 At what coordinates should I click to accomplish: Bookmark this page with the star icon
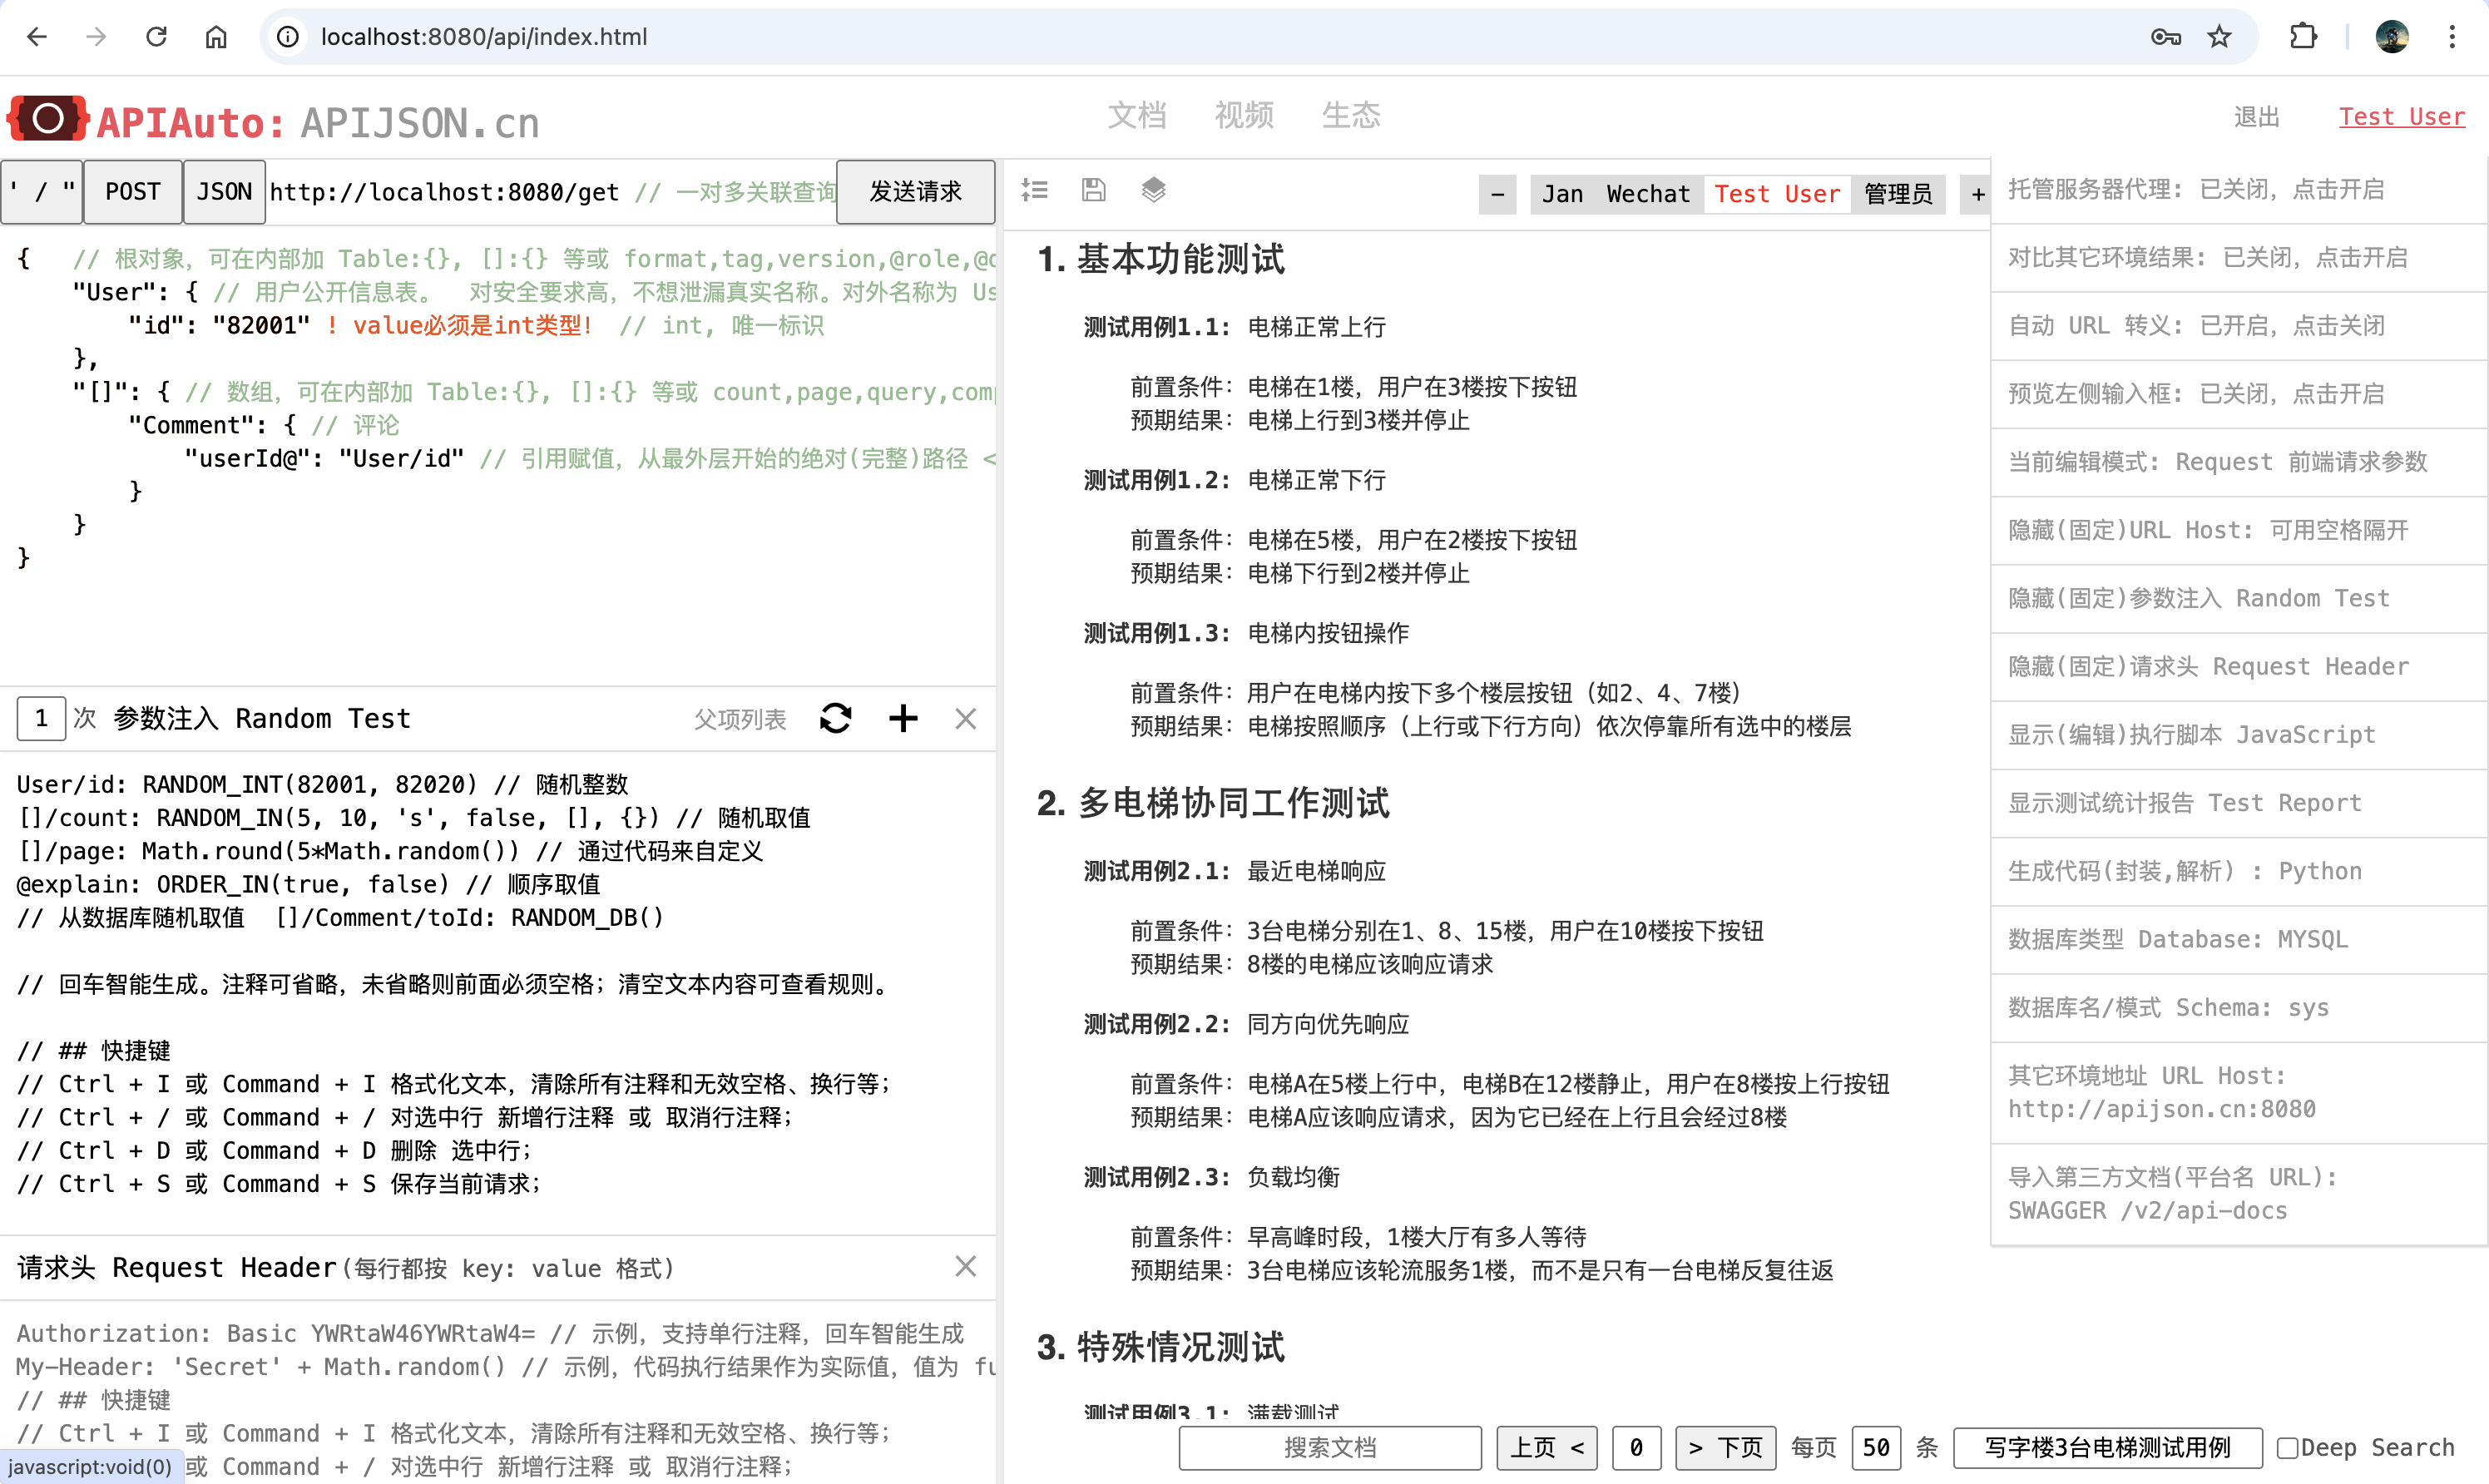(2220, 37)
